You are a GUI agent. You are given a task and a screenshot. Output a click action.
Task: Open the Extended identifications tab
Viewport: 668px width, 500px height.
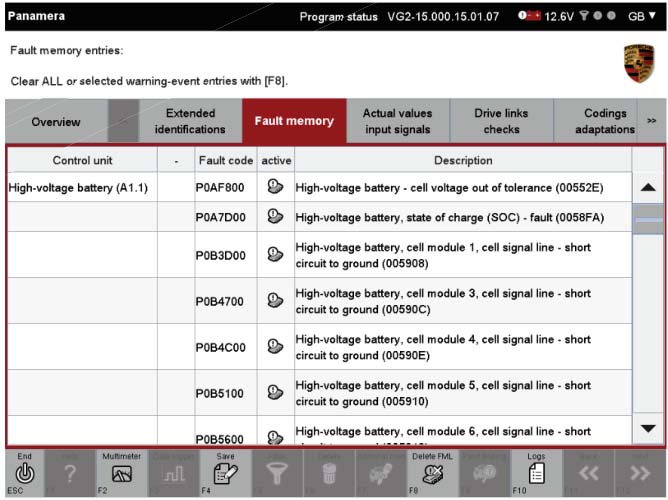coord(190,121)
